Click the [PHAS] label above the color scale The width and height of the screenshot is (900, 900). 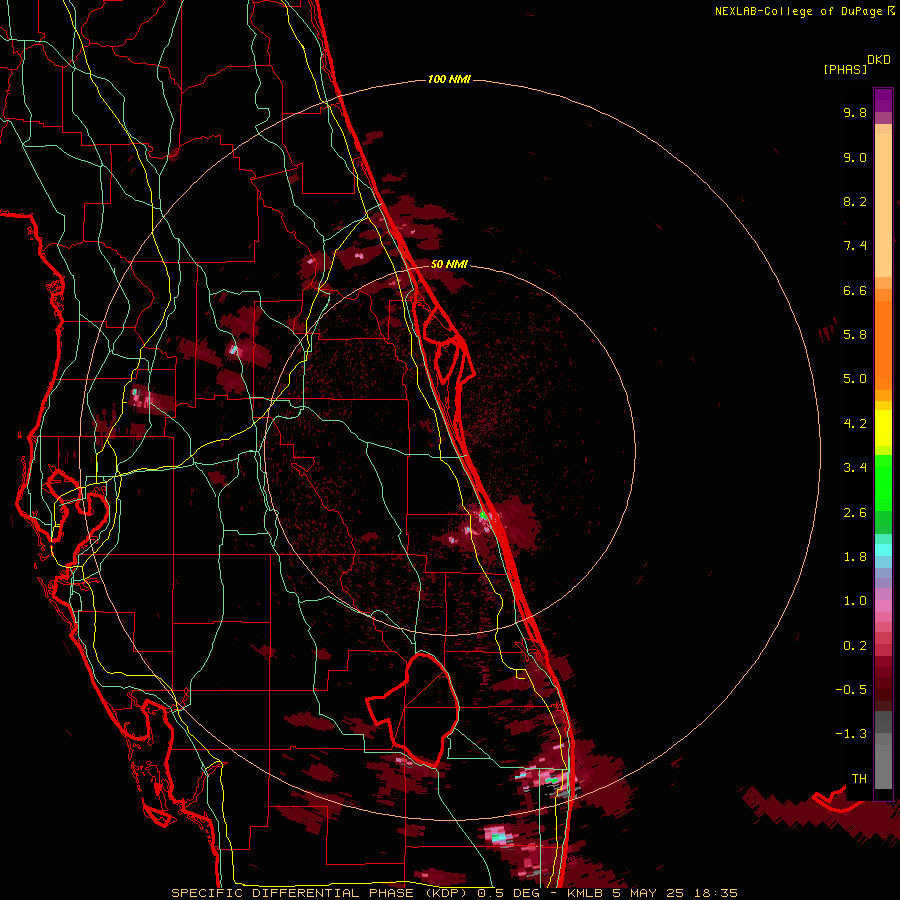click(845, 69)
